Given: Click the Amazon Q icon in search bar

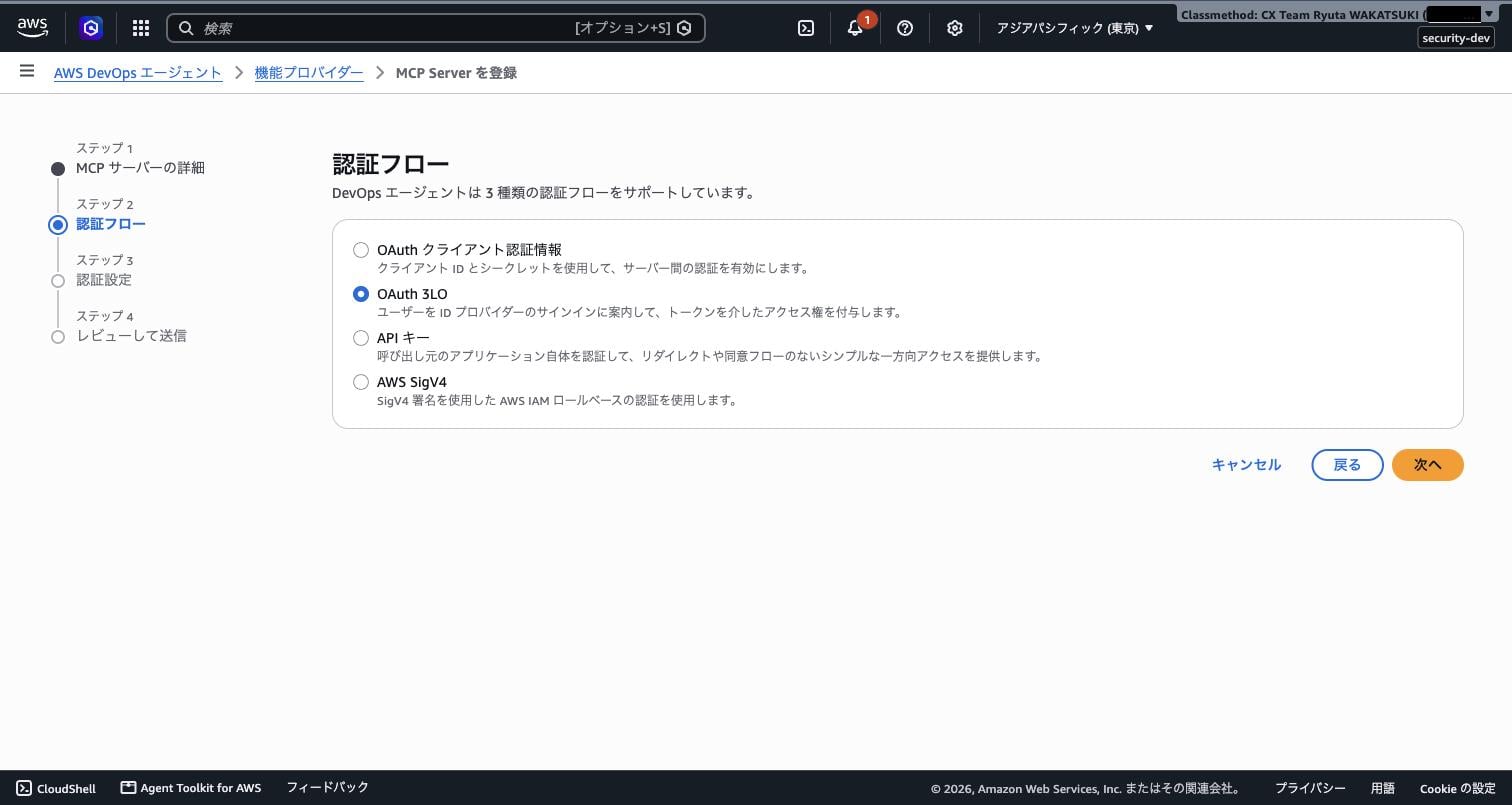Looking at the screenshot, I should (684, 28).
